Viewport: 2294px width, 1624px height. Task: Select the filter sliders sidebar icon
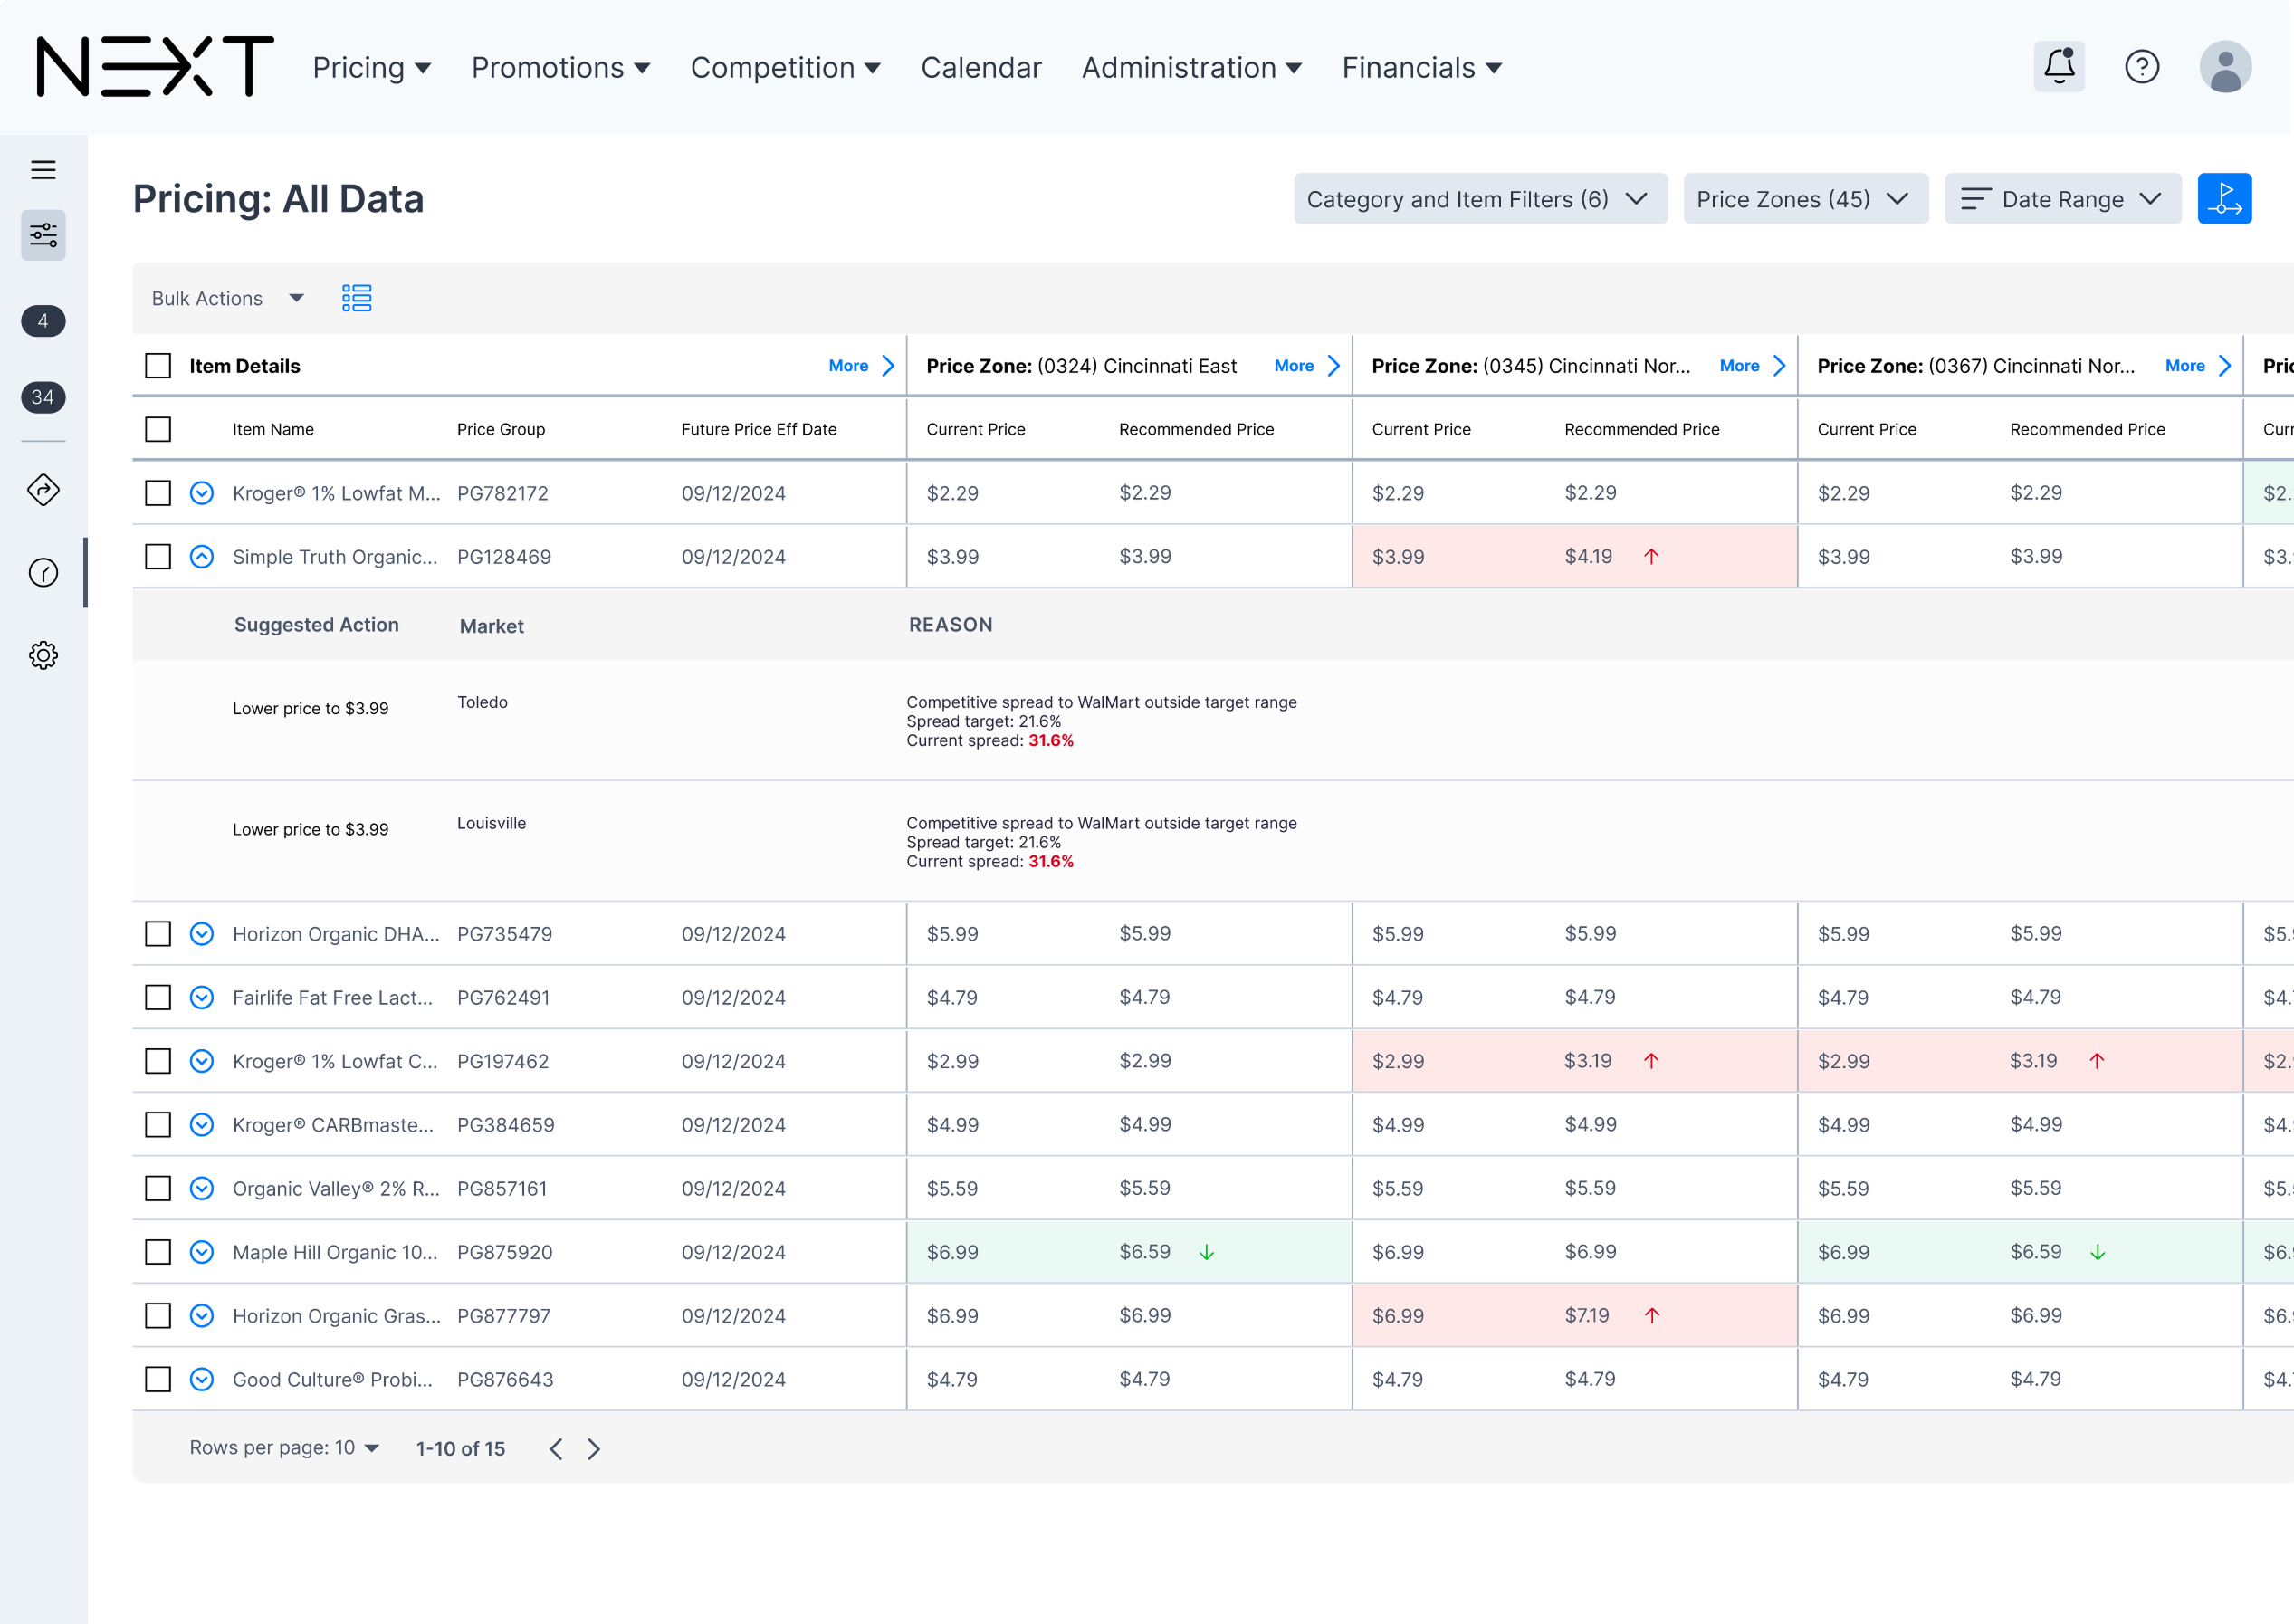point(43,235)
